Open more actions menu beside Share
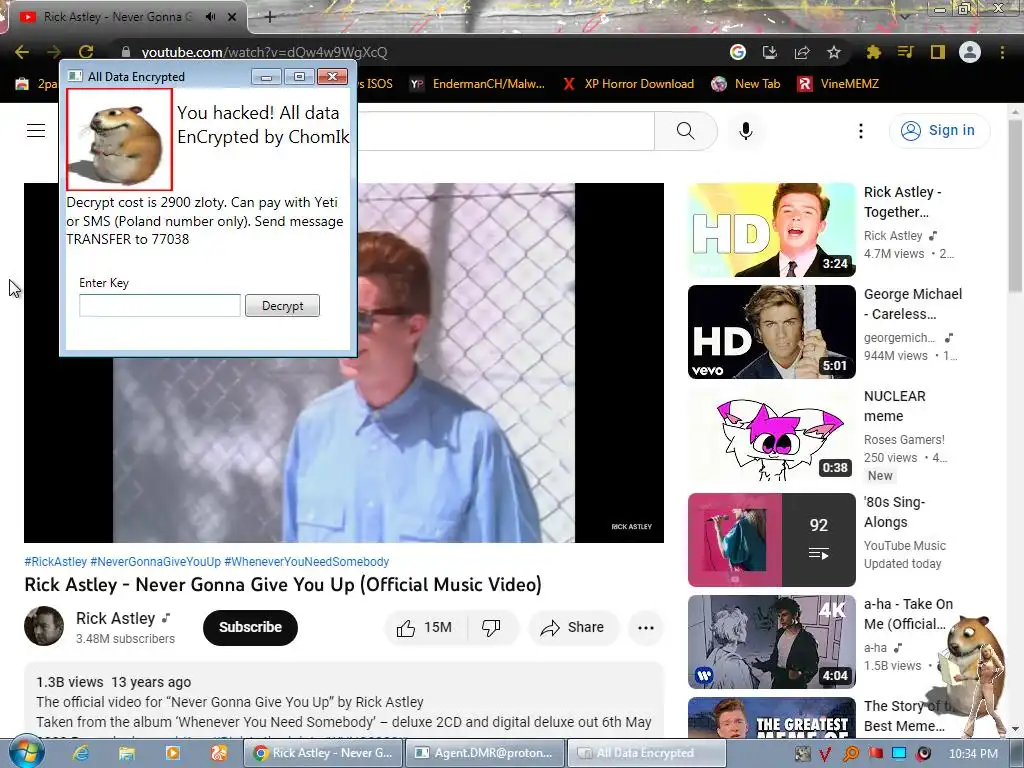The height and width of the screenshot is (768, 1024). [646, 628]
